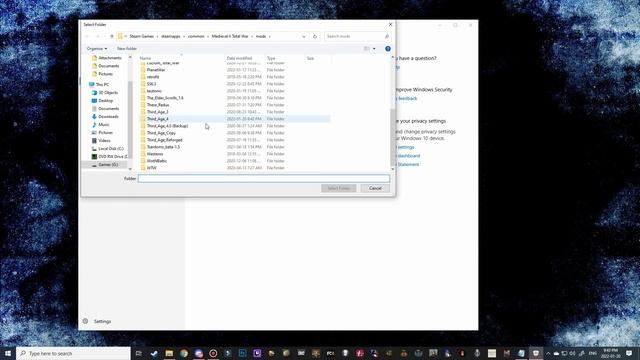Open the Organize dropdown menu
640x360 pixels.
pos(97,49)
